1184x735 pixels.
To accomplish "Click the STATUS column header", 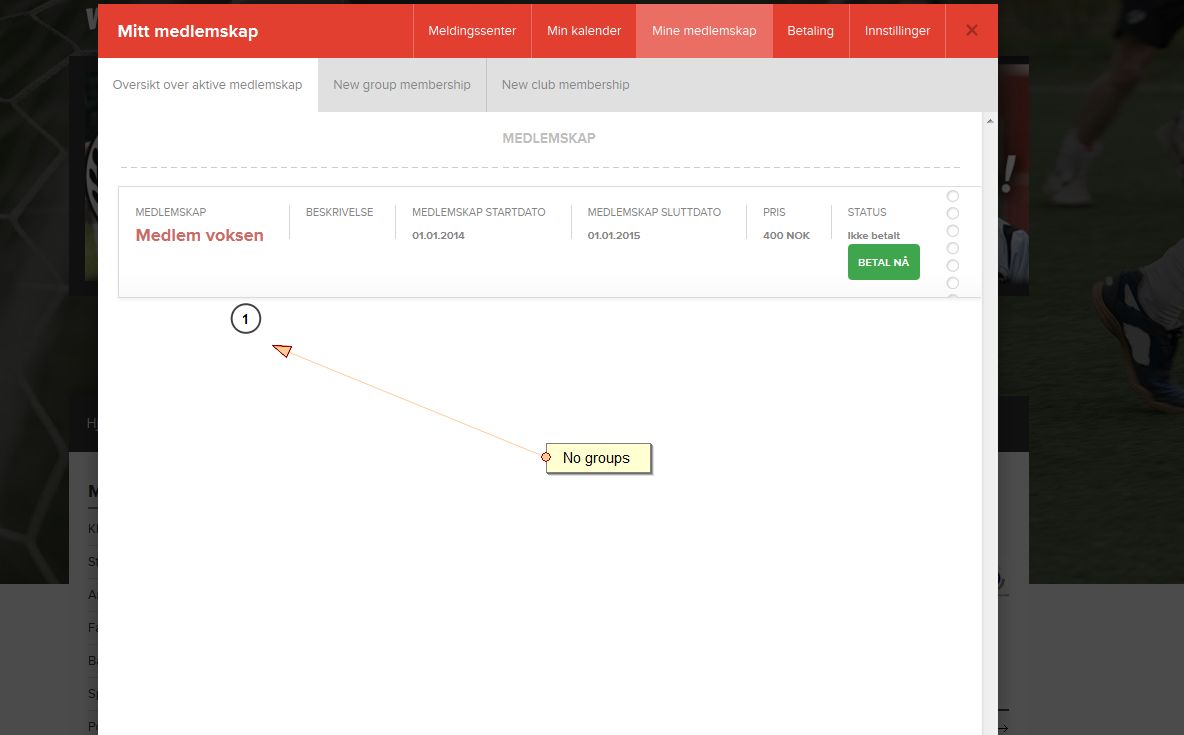I will pyautogui.click(x=867, y=212).
